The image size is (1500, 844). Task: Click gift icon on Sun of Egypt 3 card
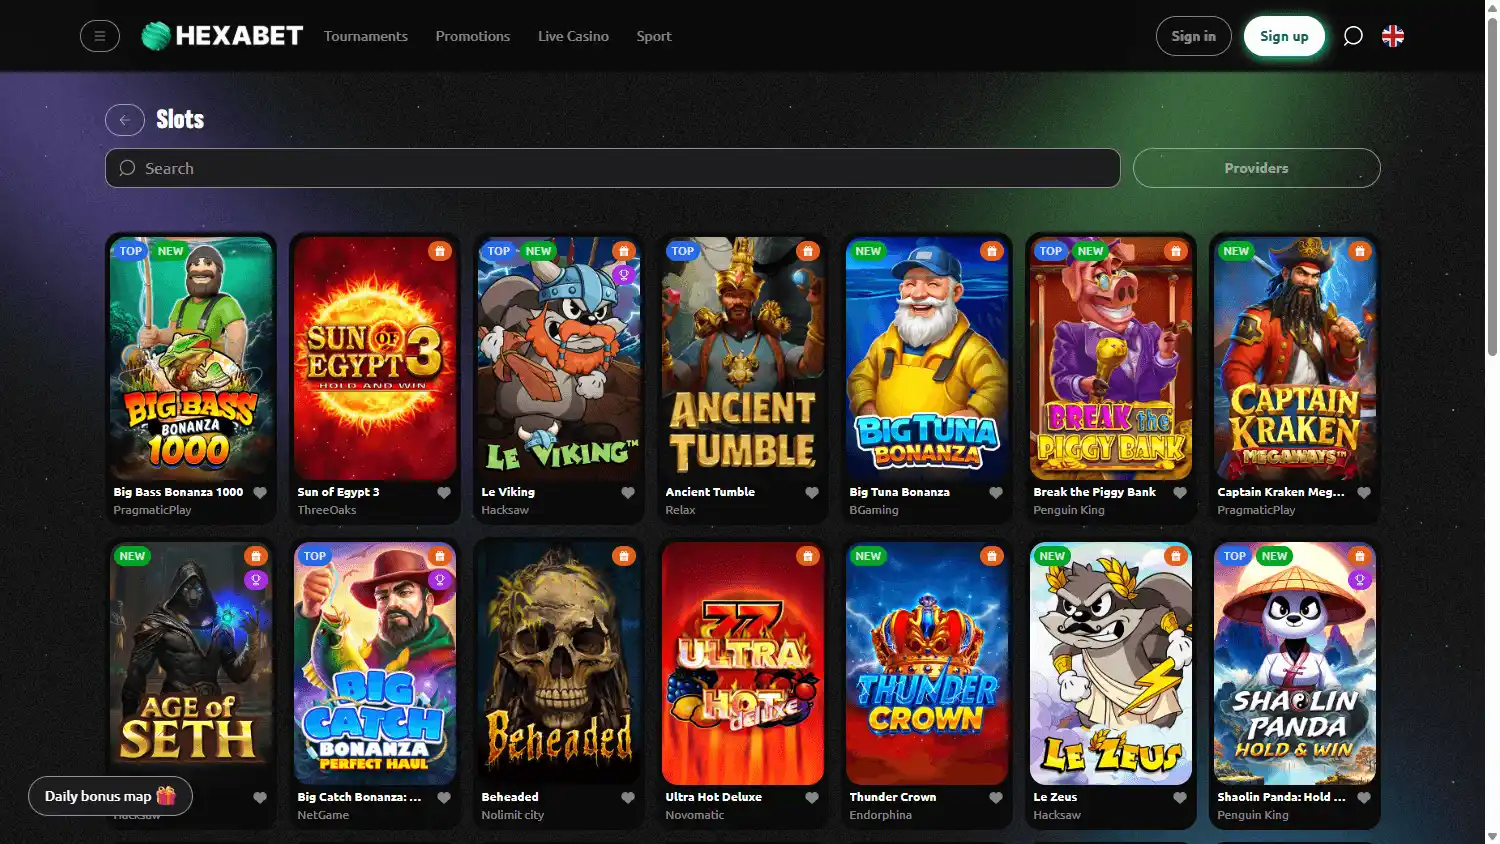point(440,251)
